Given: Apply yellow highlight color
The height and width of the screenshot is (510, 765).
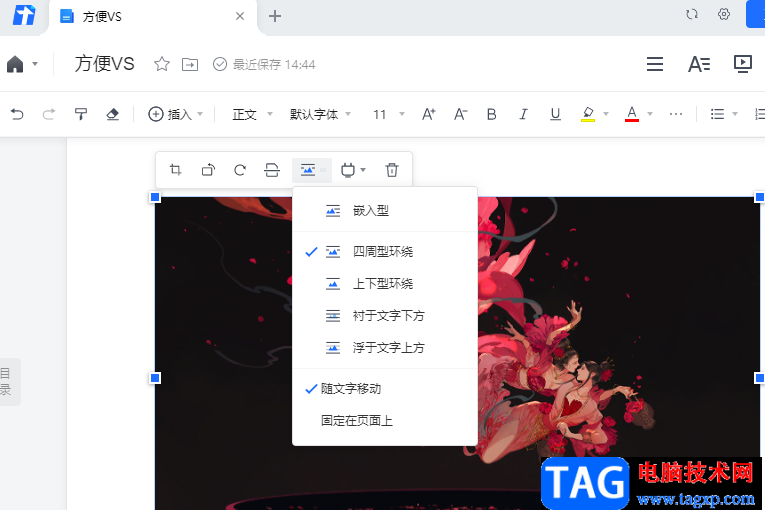Looking at the screenshot, I should coord(588,114).
